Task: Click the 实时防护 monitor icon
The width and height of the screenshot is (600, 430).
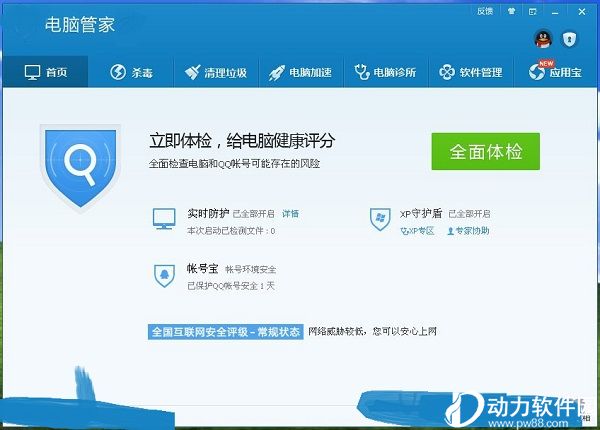Action: click(x=164, y=219)
